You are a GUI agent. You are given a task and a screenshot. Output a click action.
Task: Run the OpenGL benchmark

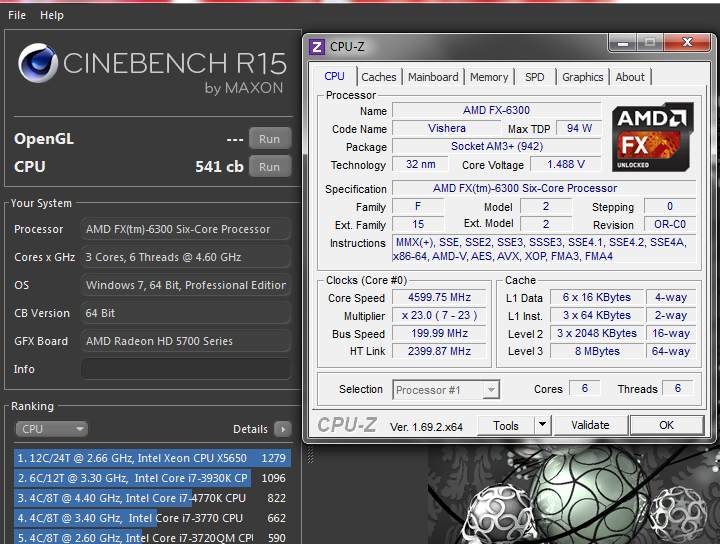pos(269,139)
